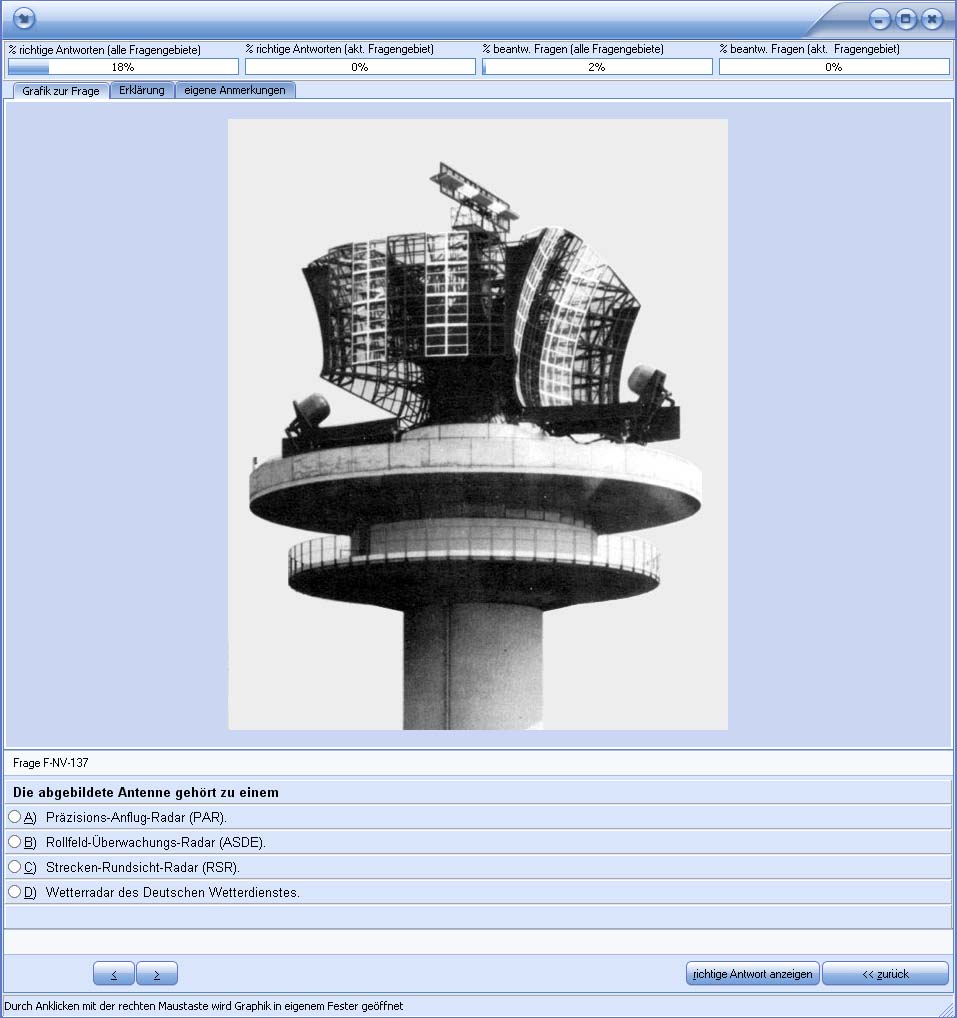Click the status bar hint about Maustaste
This screenshot has width=957, height=1018.
pyautogui.click(x=204, y=1006)
